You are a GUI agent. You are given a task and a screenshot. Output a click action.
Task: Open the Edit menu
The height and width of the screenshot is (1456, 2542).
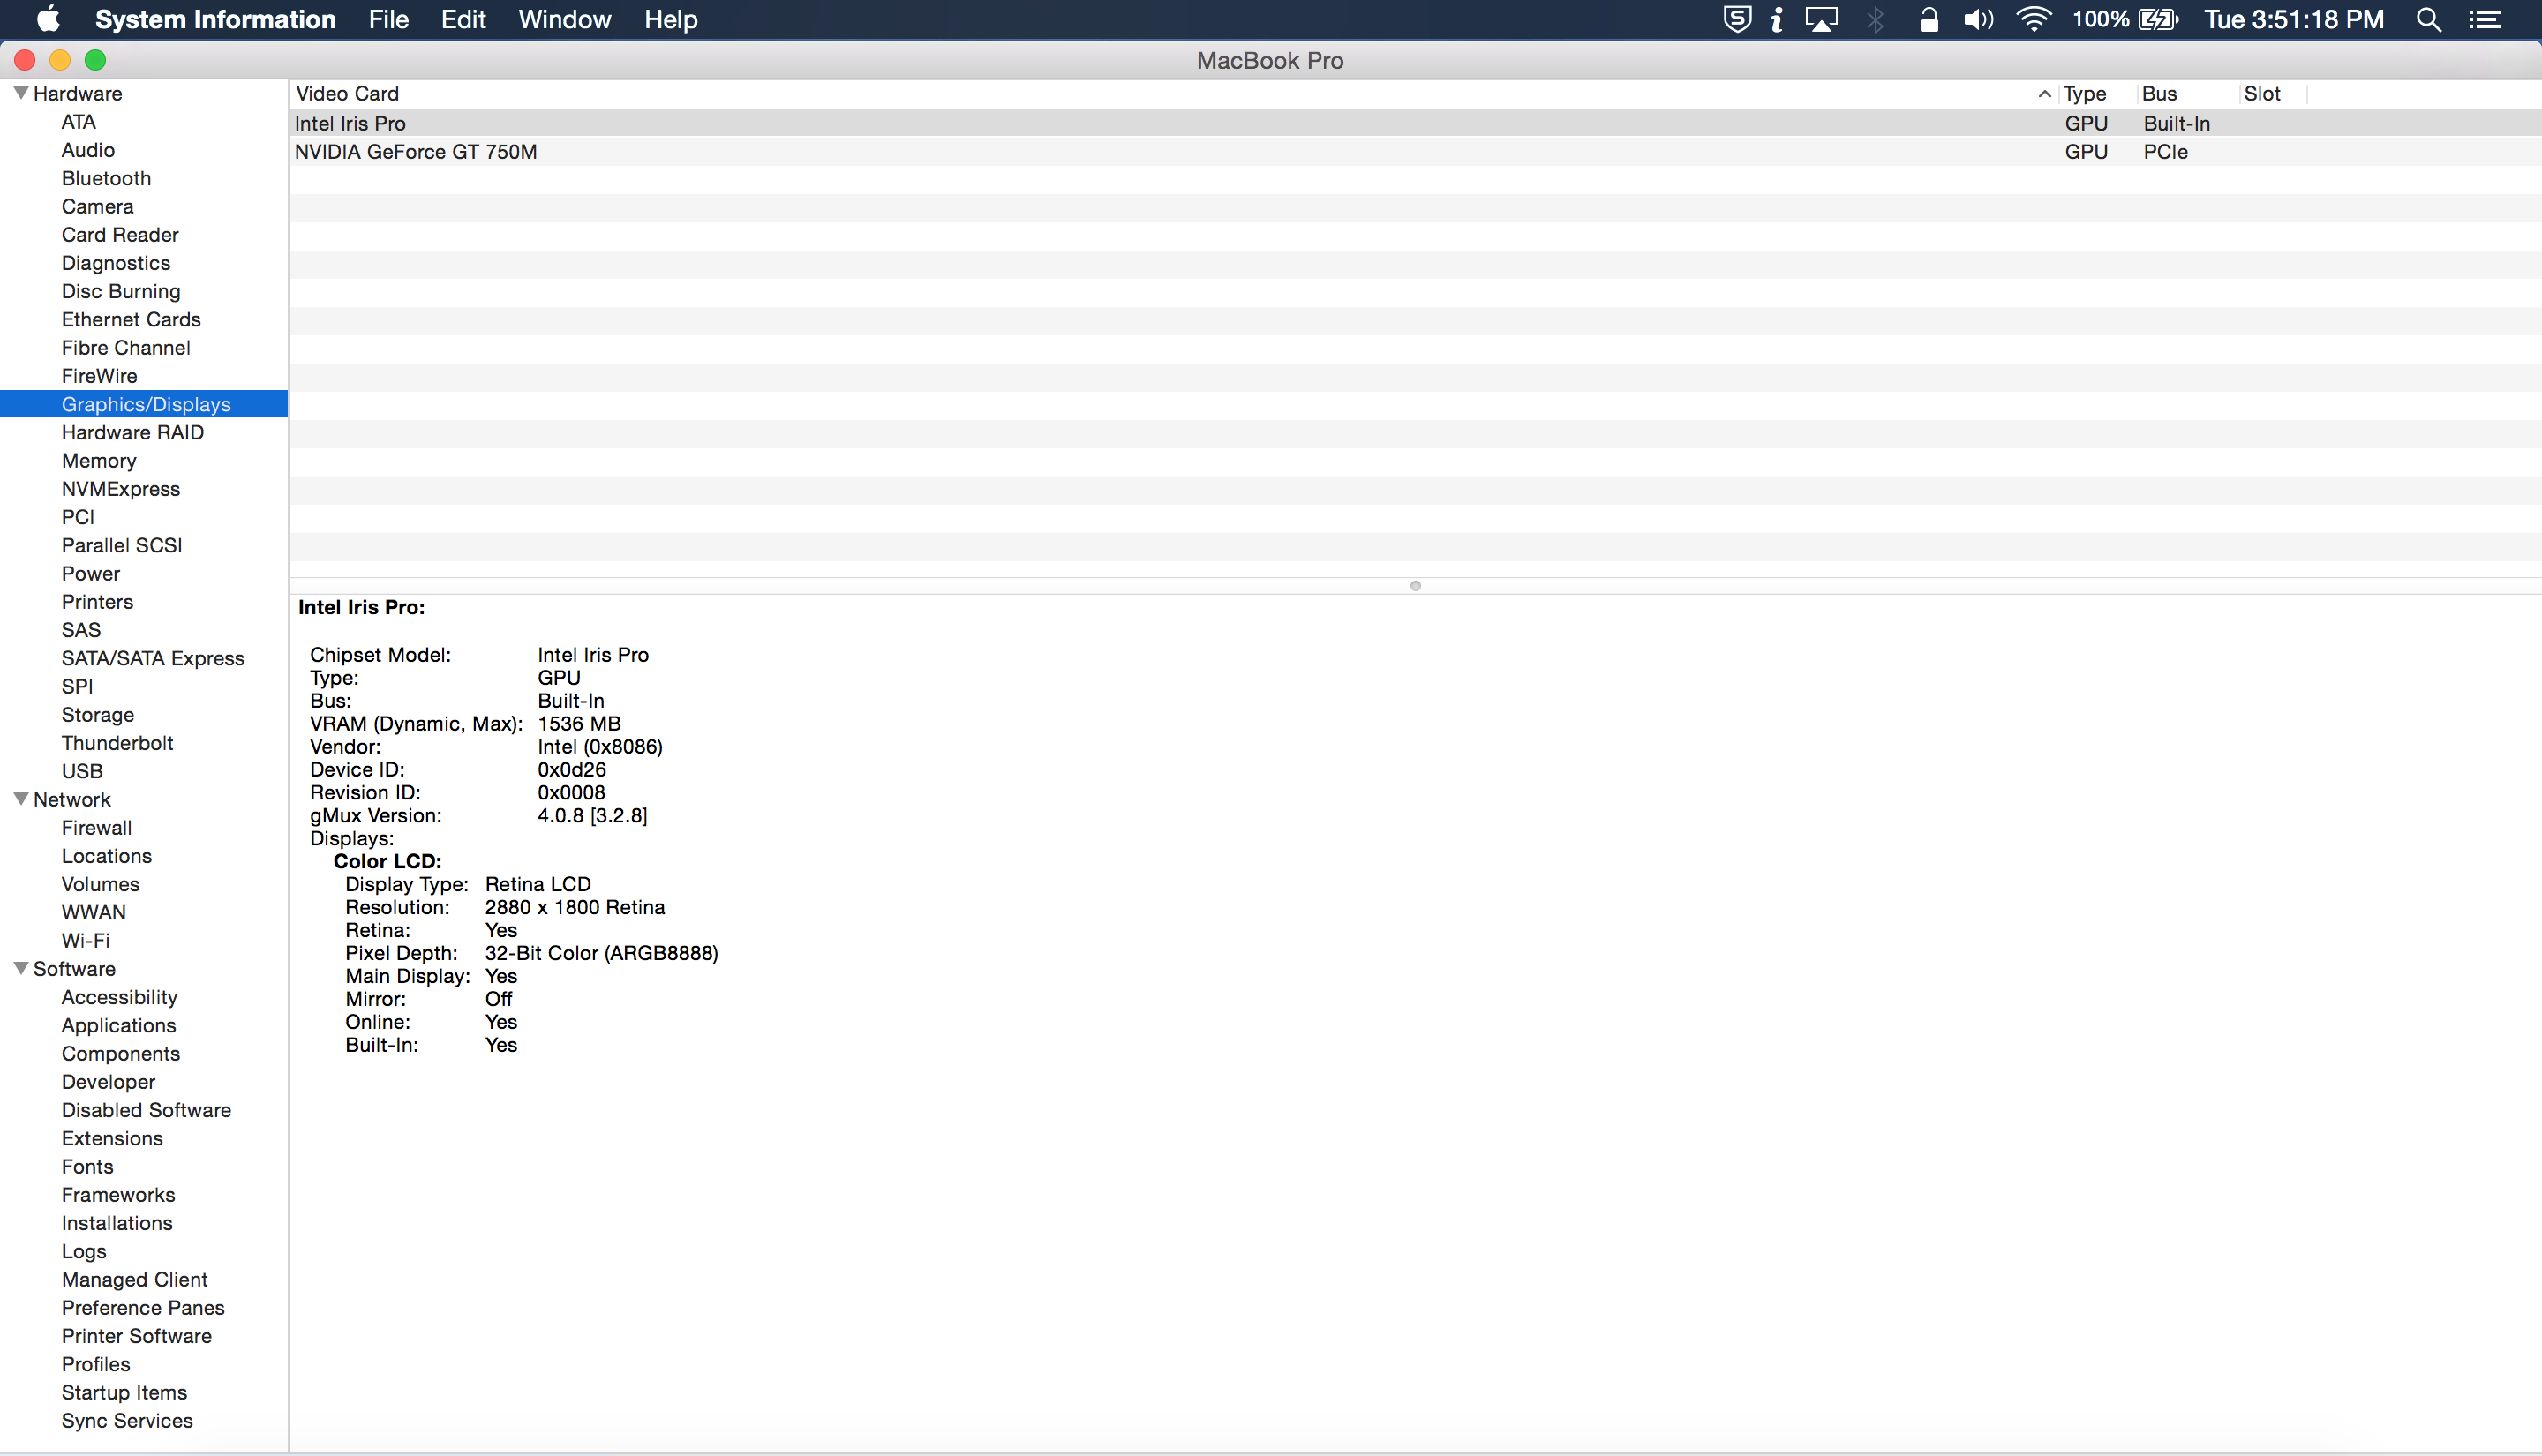(463, 19)
